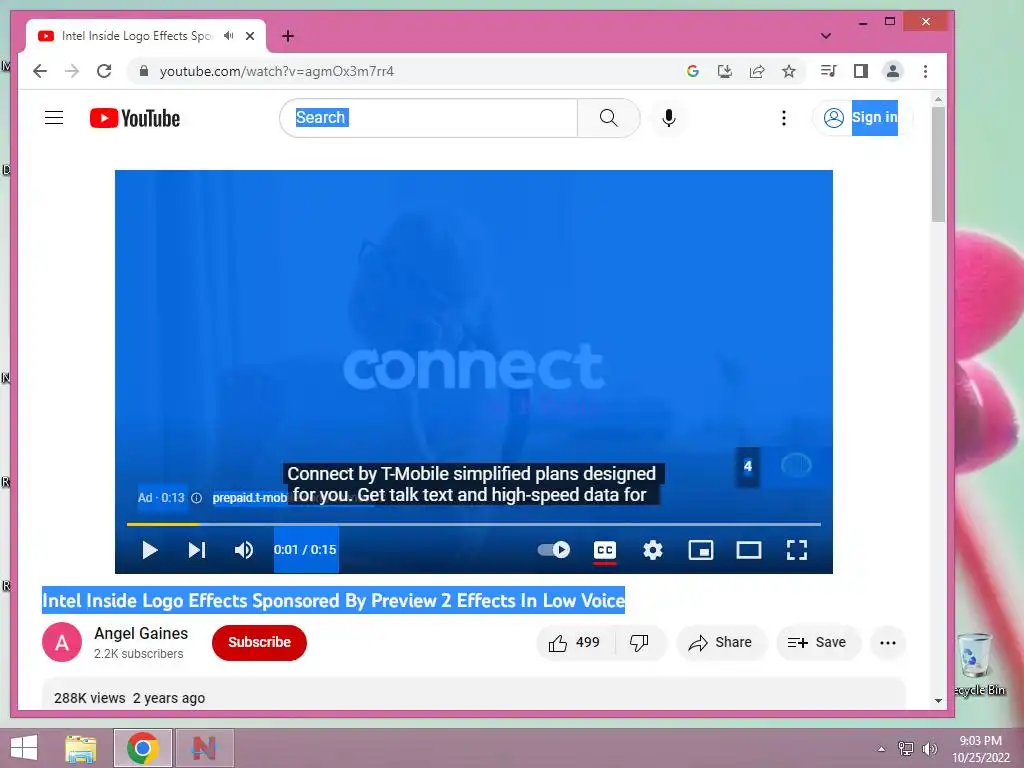The width and height of the screenshot is (1024, 768).
Task: Subscribe to Angel Gaines channel
Action: click(259, 643)
